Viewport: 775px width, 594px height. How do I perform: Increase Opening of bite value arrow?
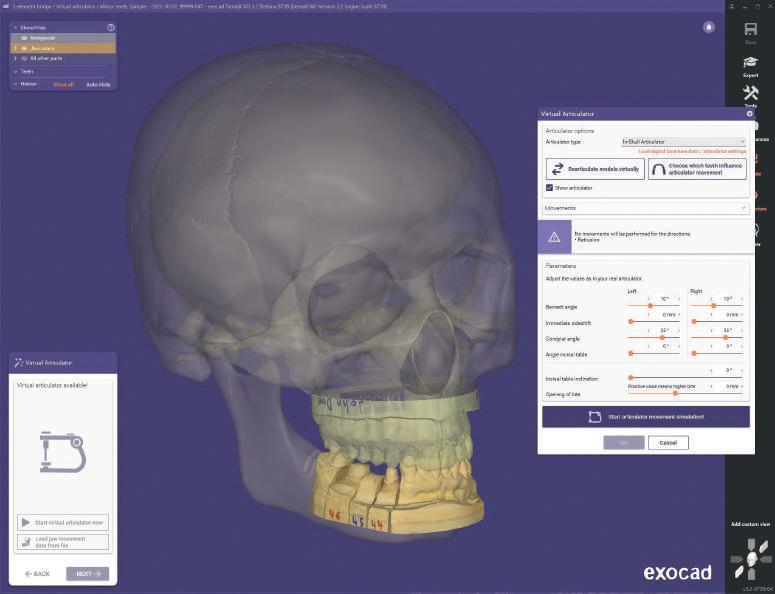coord(742,386)
